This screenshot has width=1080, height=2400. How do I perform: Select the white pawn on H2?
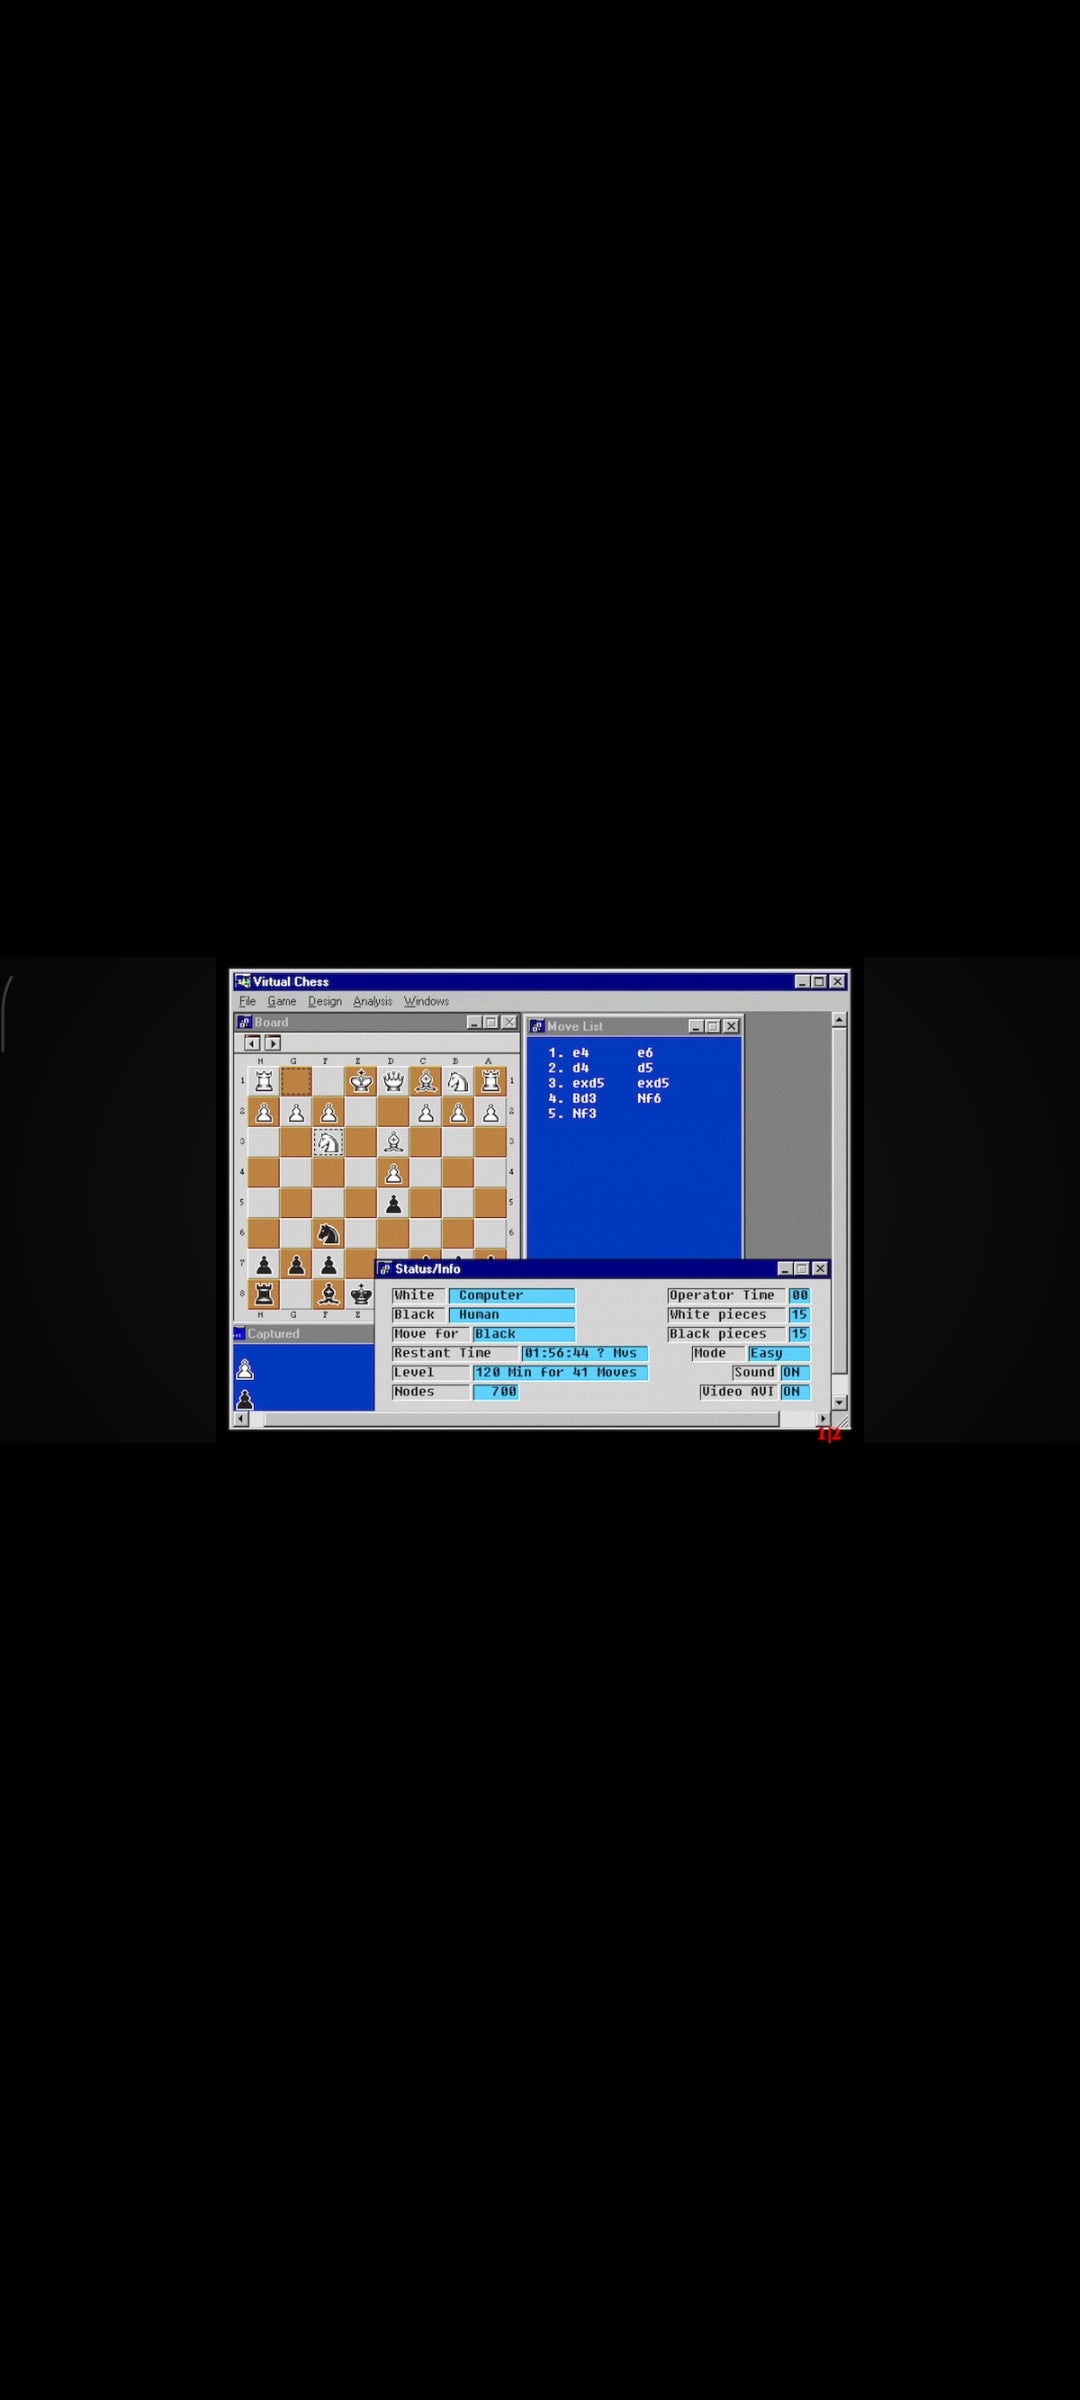click(x=264, y=1112)
